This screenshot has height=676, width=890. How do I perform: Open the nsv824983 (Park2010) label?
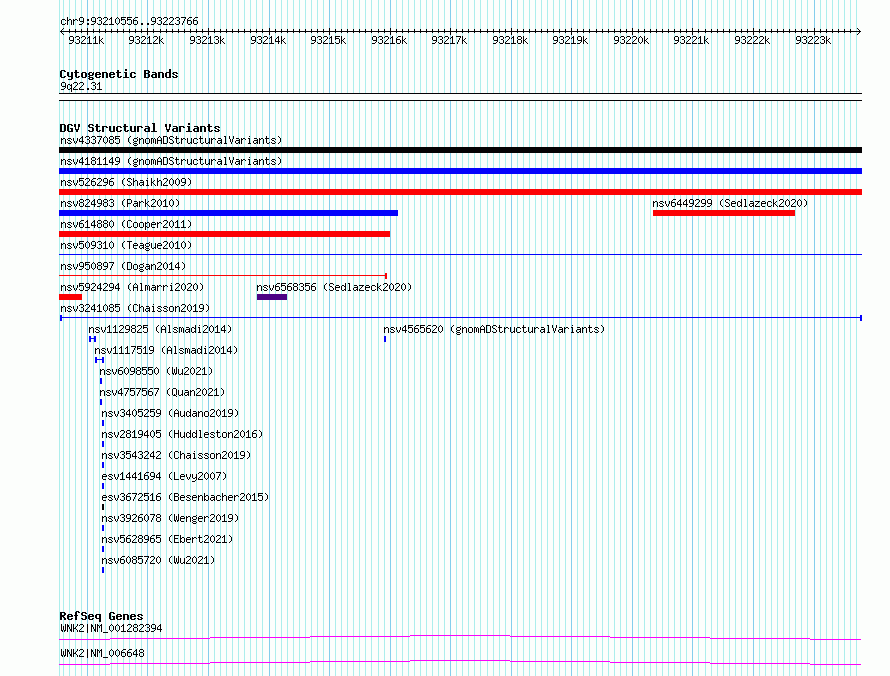click(x=120, y=203)
